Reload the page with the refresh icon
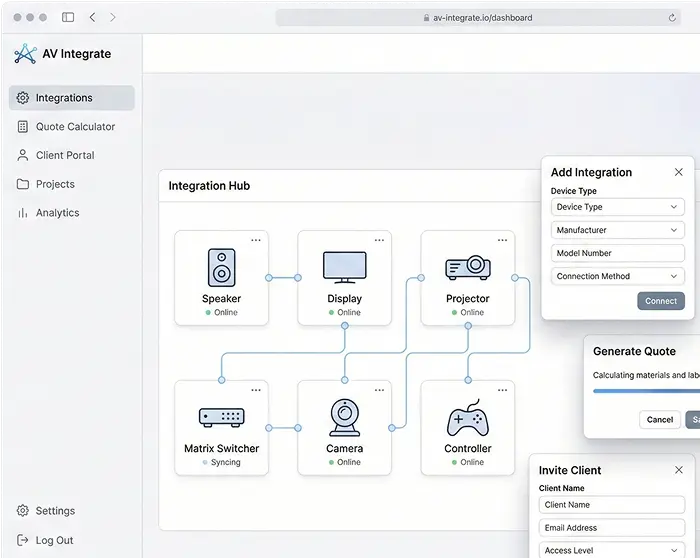The width and height of the screenshot is (700, 558). (672, 18)
